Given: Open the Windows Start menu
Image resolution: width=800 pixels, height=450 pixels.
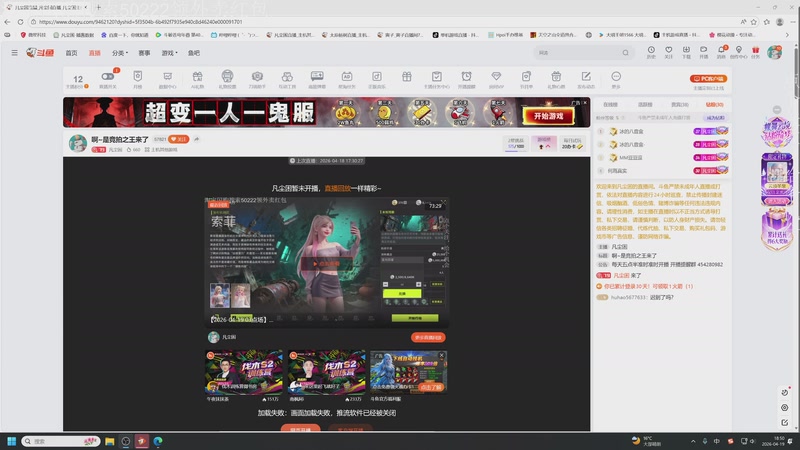Looking at the screenshot, I should (11, 441).
